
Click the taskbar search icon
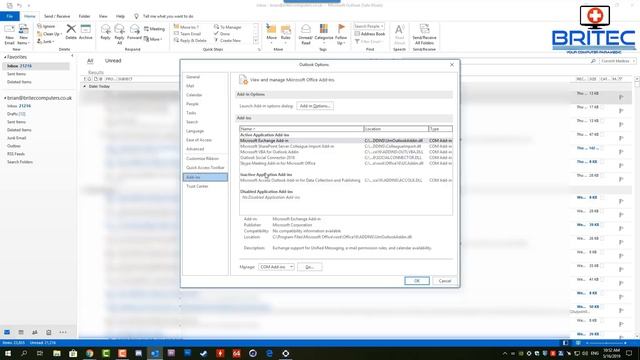coord(24,353)
